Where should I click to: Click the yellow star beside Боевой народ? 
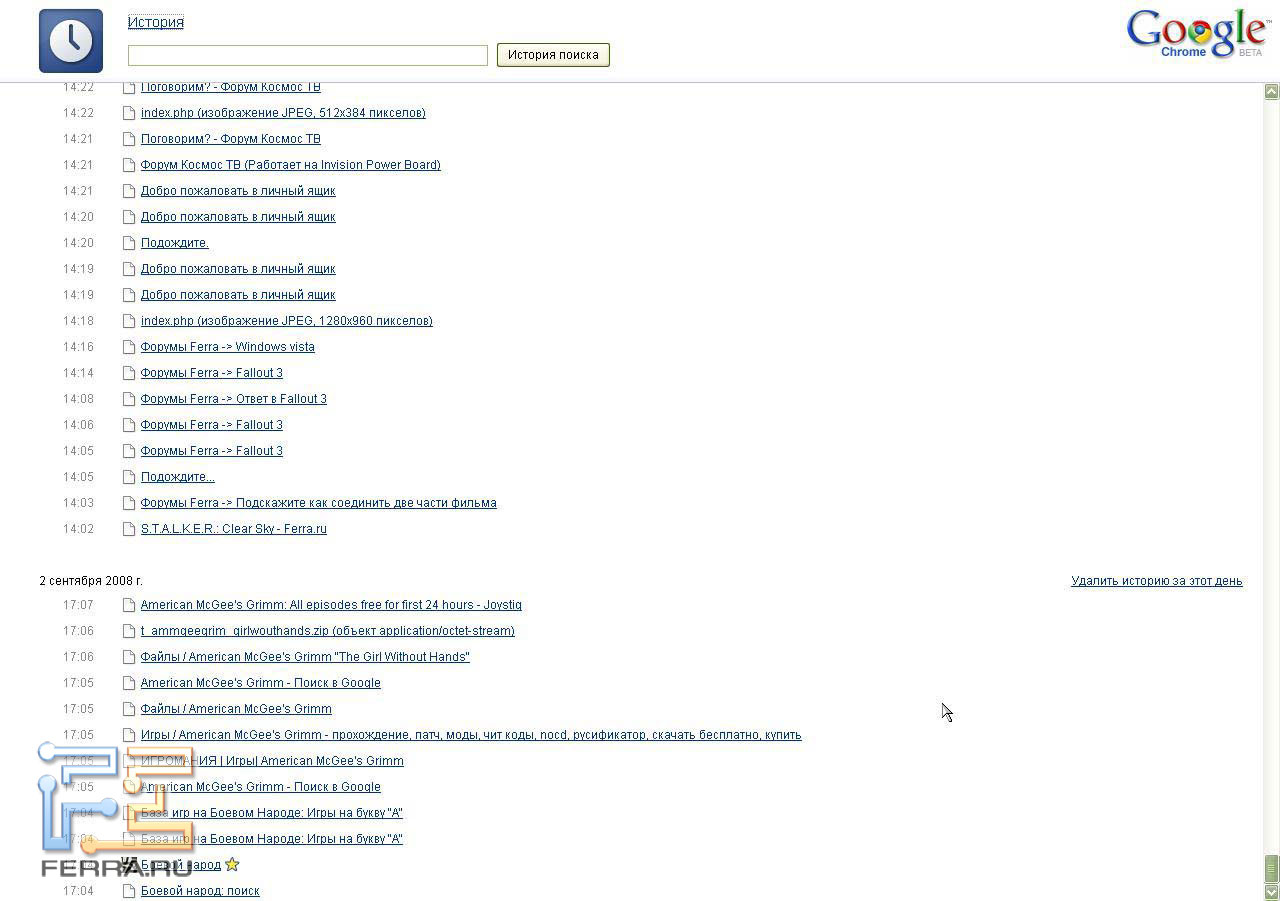point(232,864)
